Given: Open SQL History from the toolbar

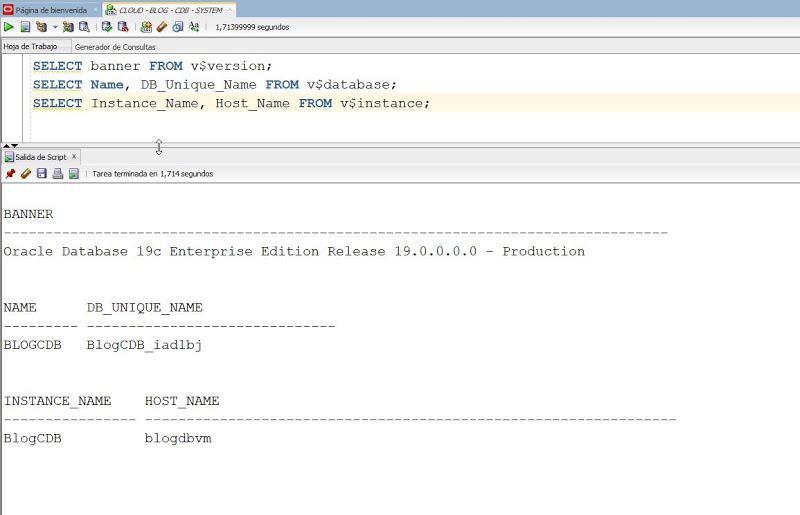Looking at the screenshot, I should click(178, 27).
